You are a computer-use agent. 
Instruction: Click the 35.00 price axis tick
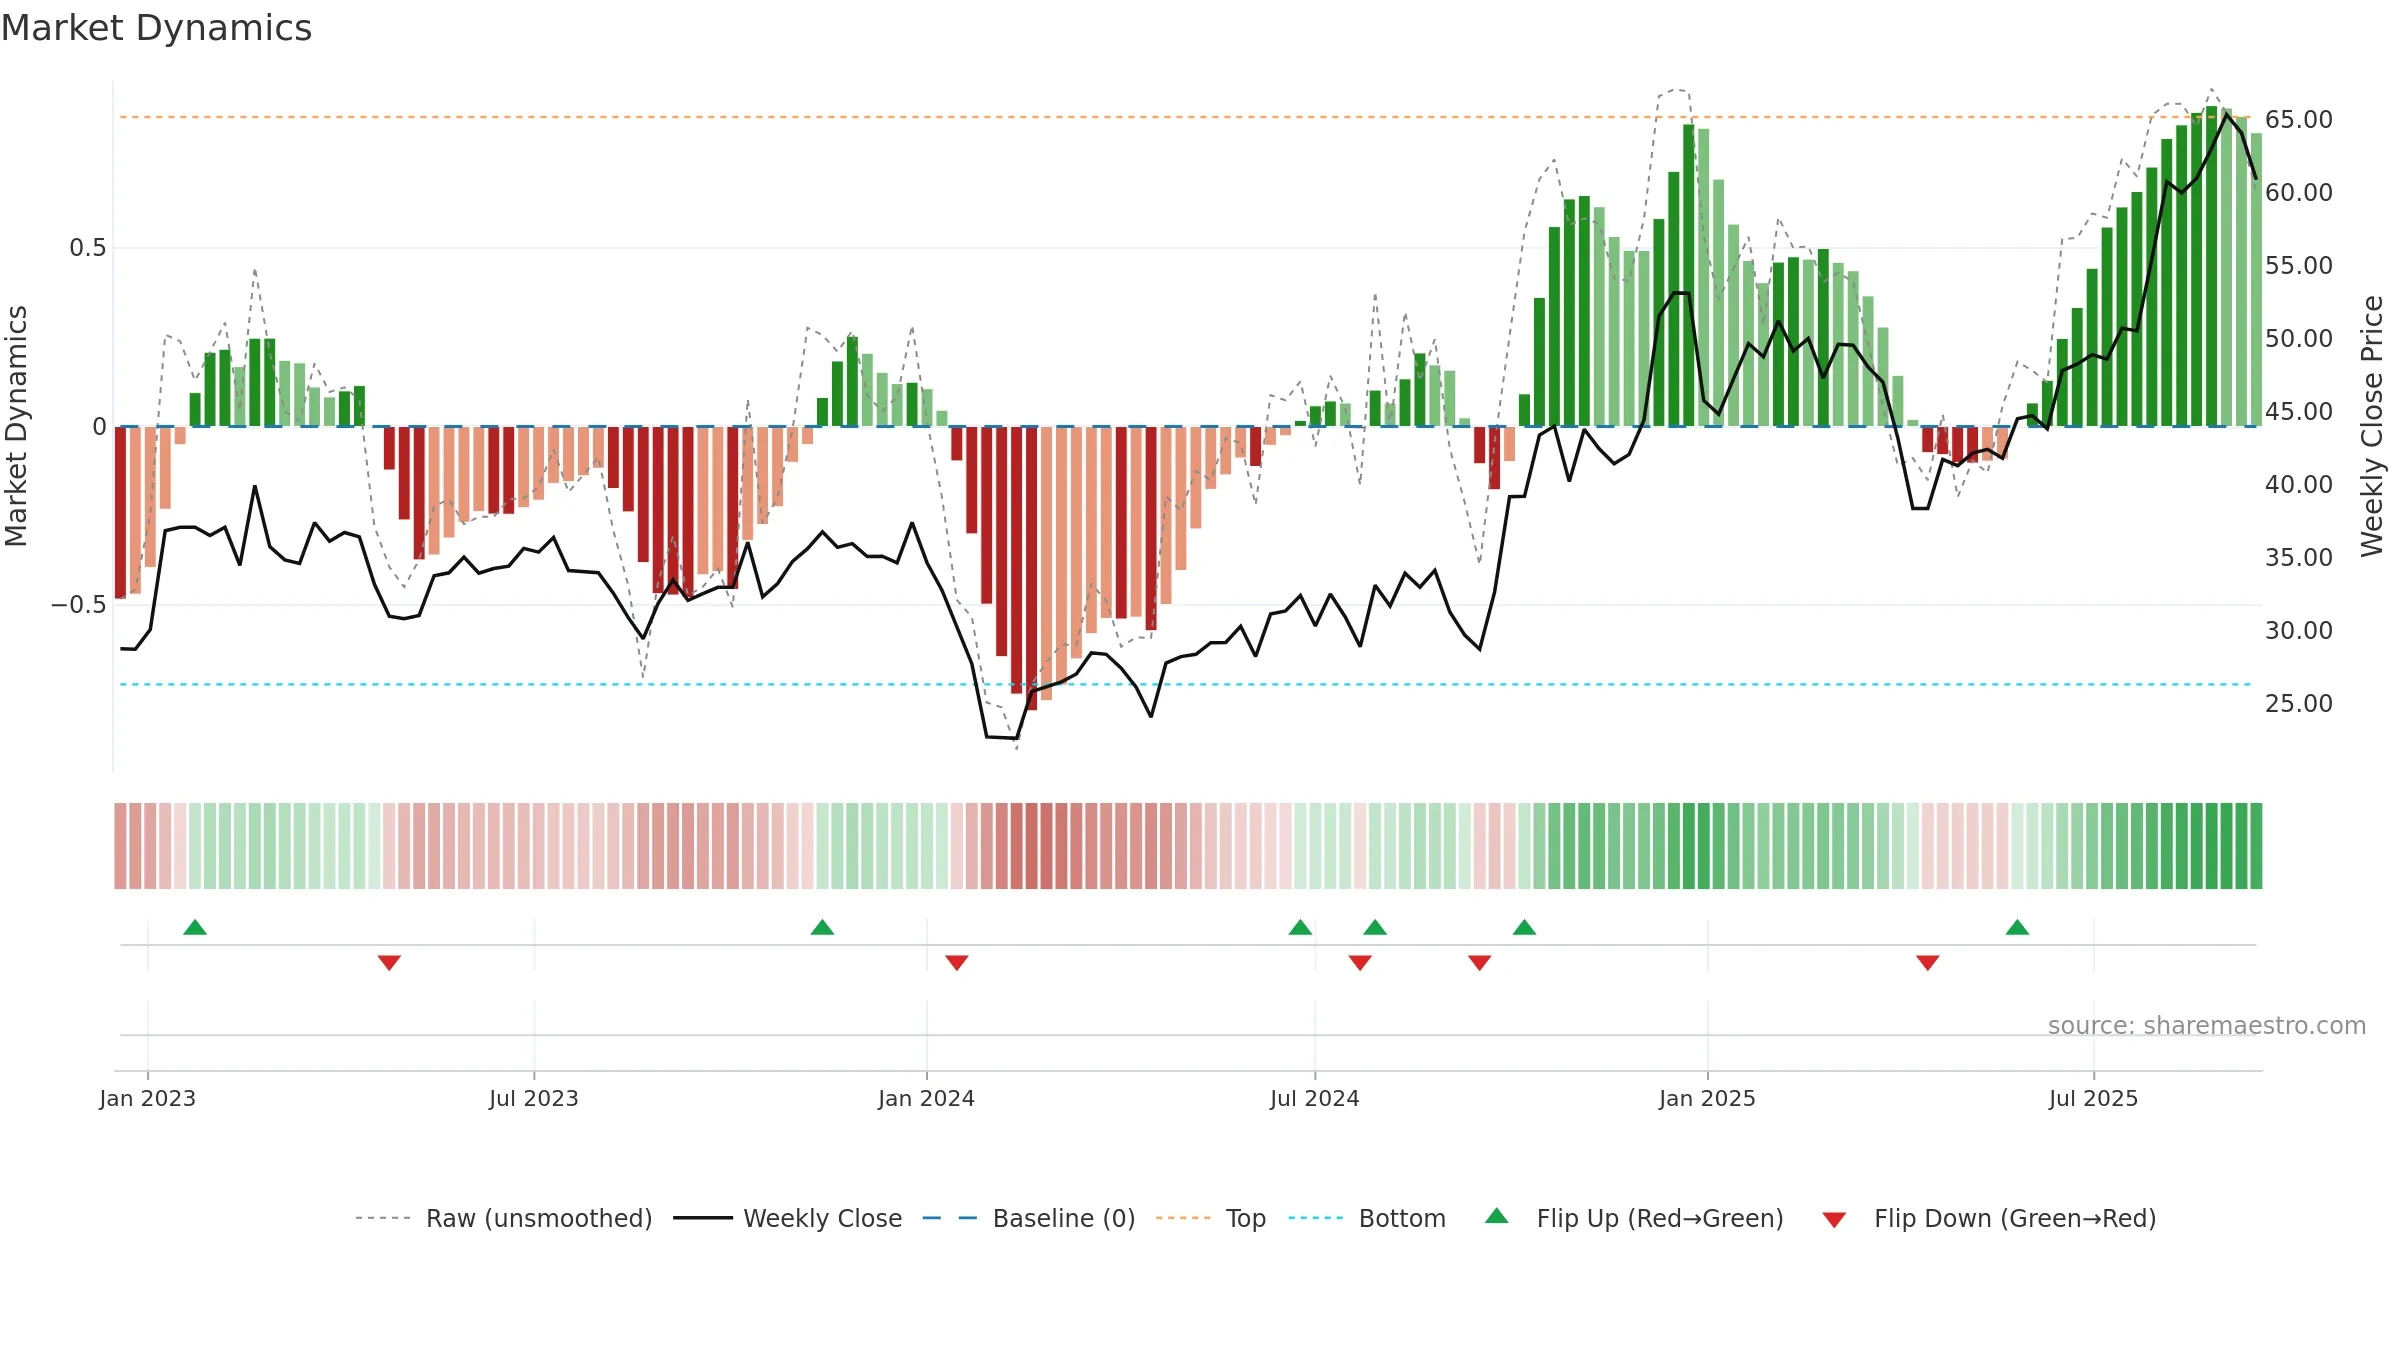point(2299,557)
